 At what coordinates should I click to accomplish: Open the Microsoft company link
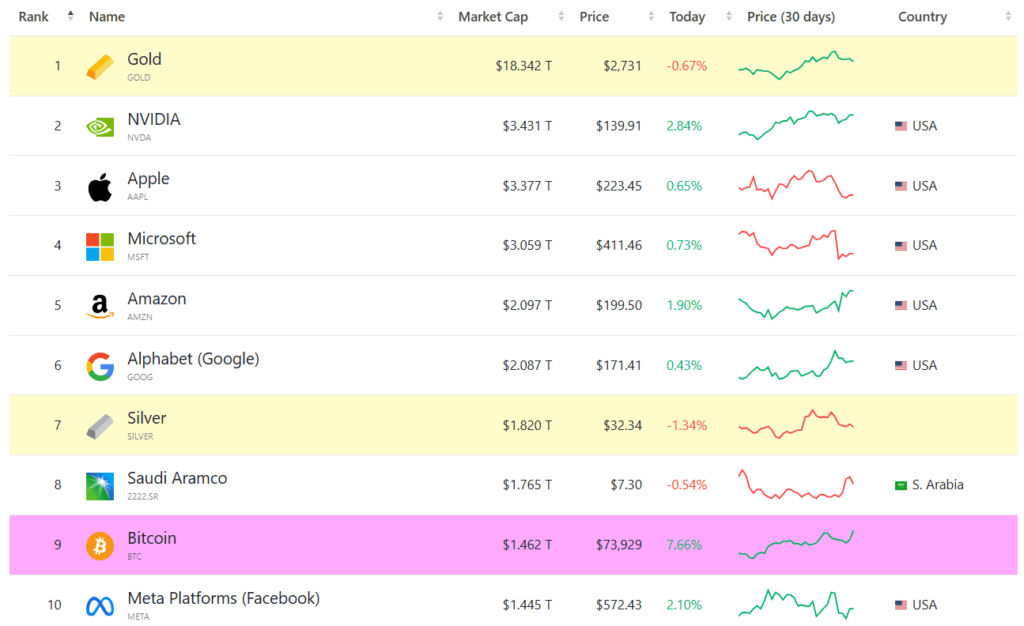click(161, 239)
